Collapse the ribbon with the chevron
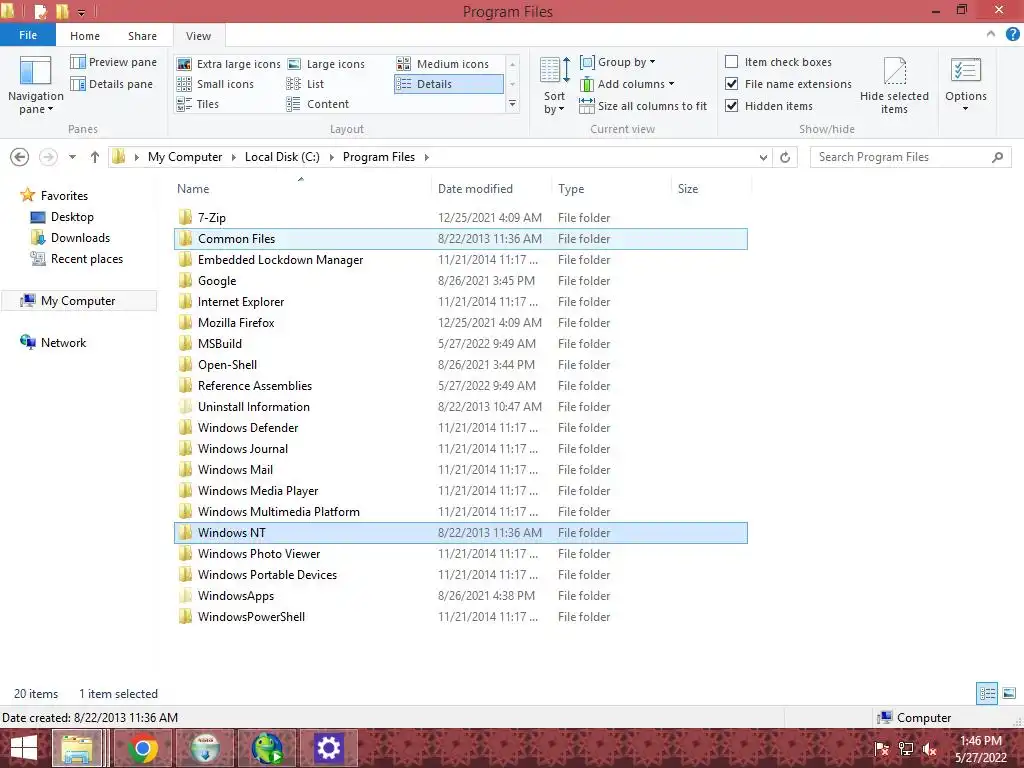The image size is (1024, 768). (x=991, y=35)
